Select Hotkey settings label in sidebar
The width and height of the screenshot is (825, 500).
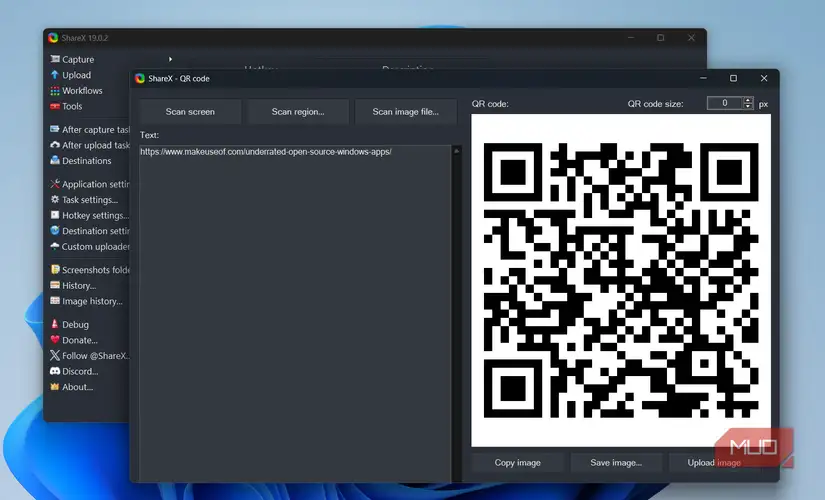point(95,215)
